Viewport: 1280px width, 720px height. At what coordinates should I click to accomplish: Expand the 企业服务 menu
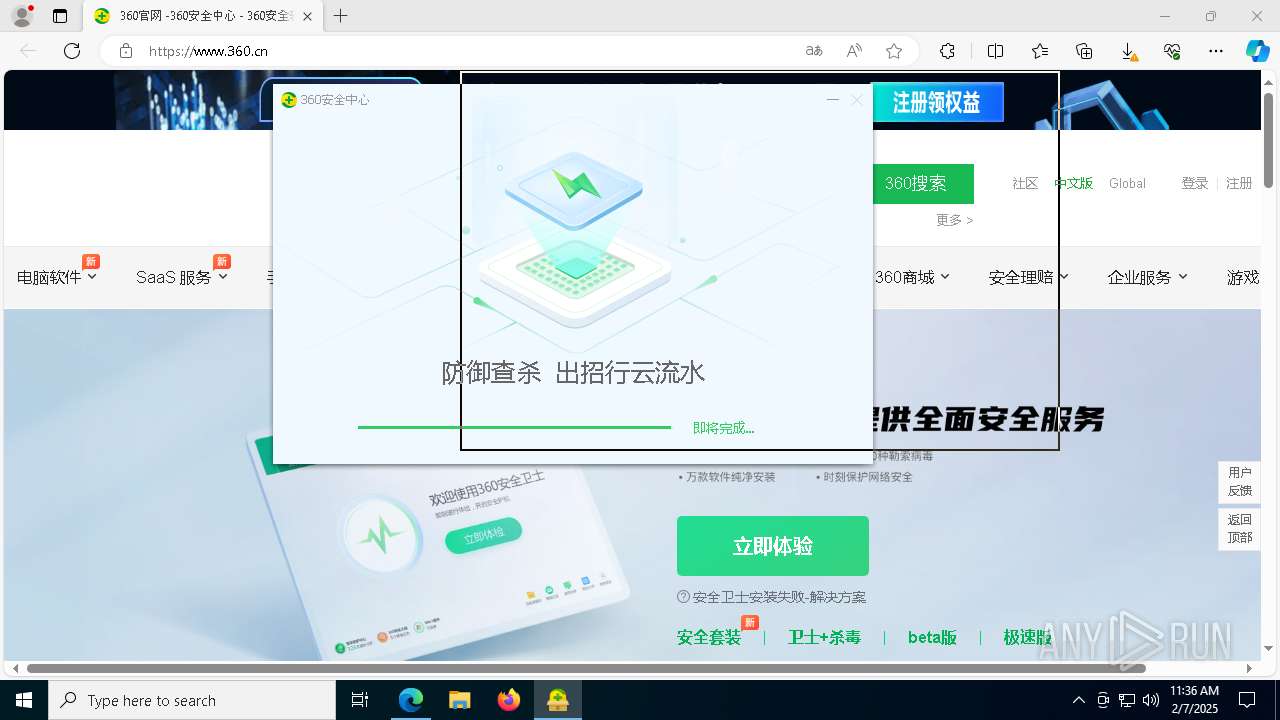coord(1147,277)
